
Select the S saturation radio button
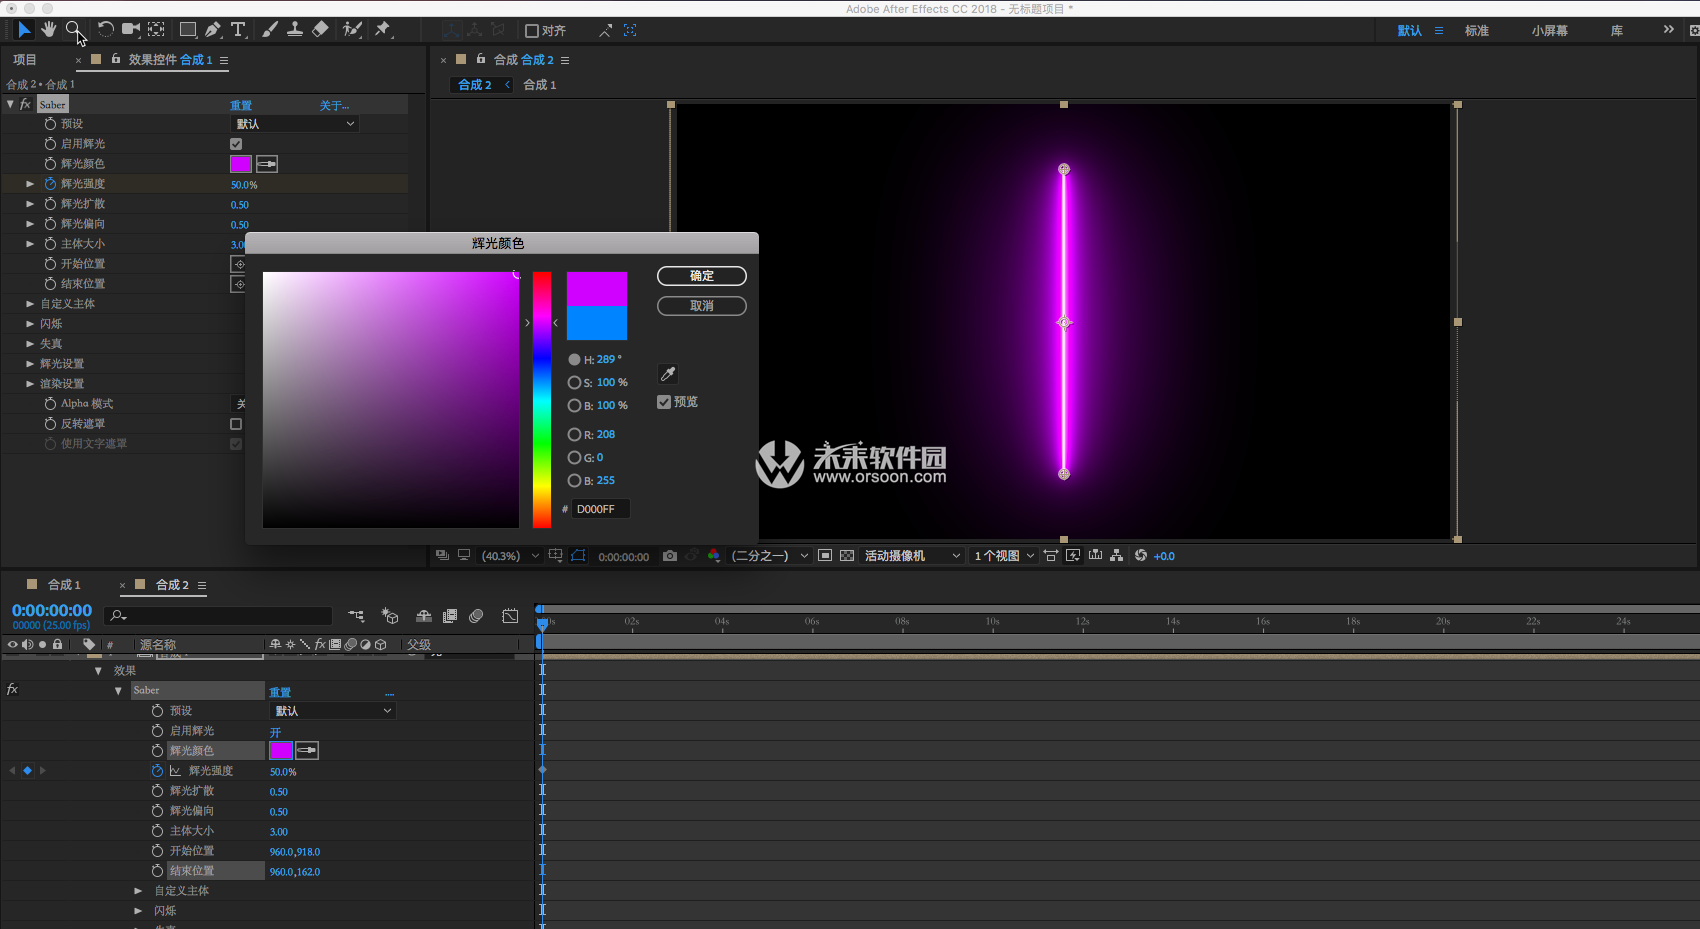click(574, 383)
